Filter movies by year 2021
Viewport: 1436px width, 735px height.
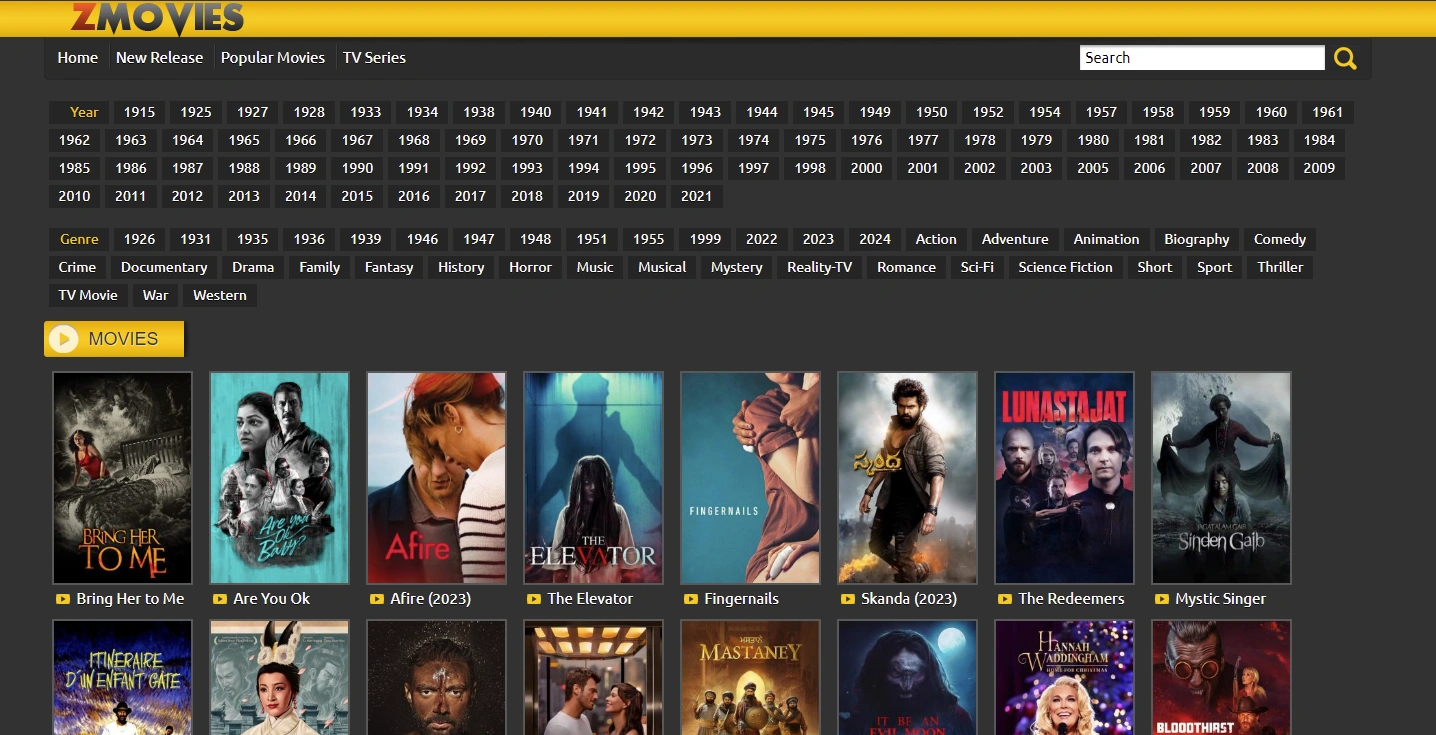pyautogui.click(x=696, y=196)
